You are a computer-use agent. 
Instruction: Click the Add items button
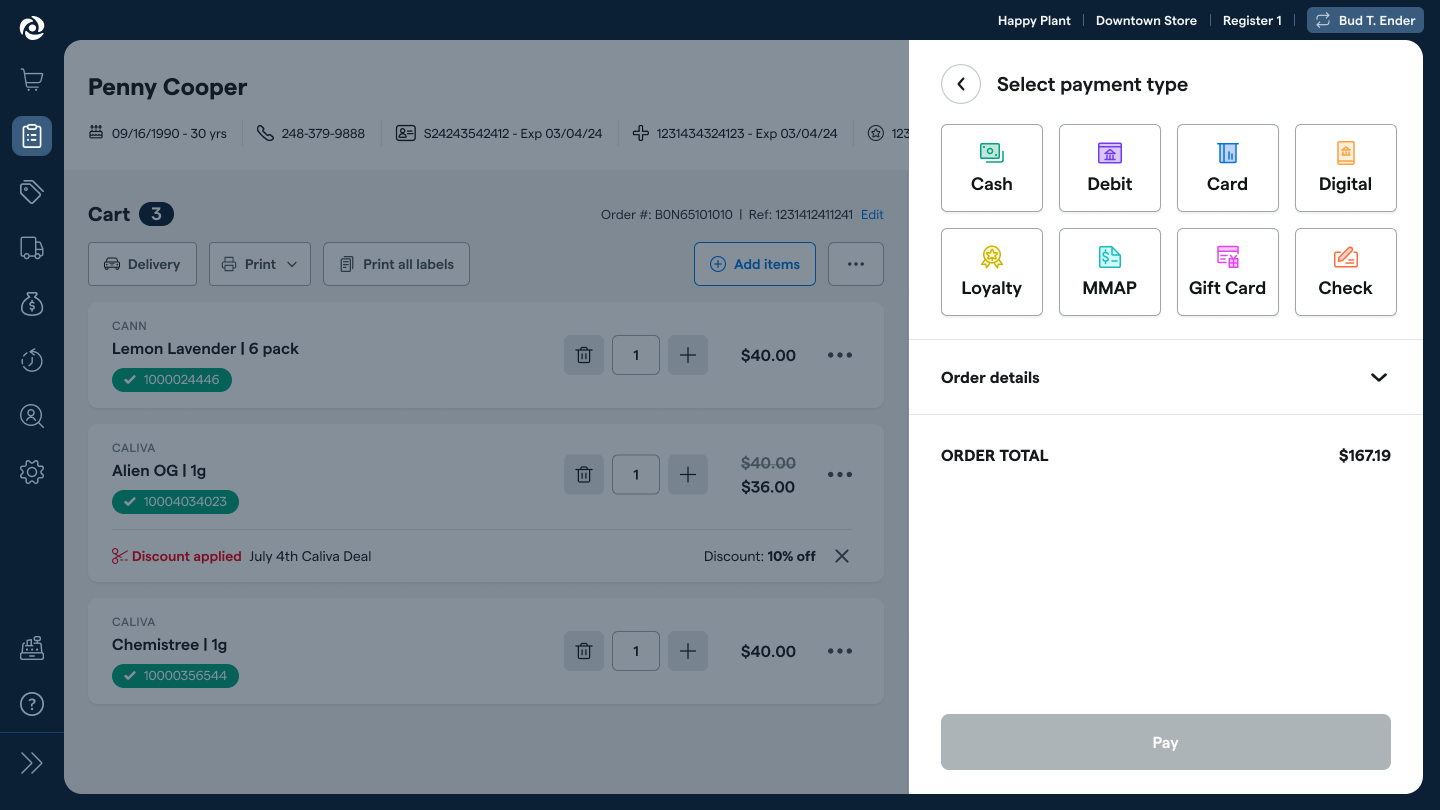(x=755, y=264)
